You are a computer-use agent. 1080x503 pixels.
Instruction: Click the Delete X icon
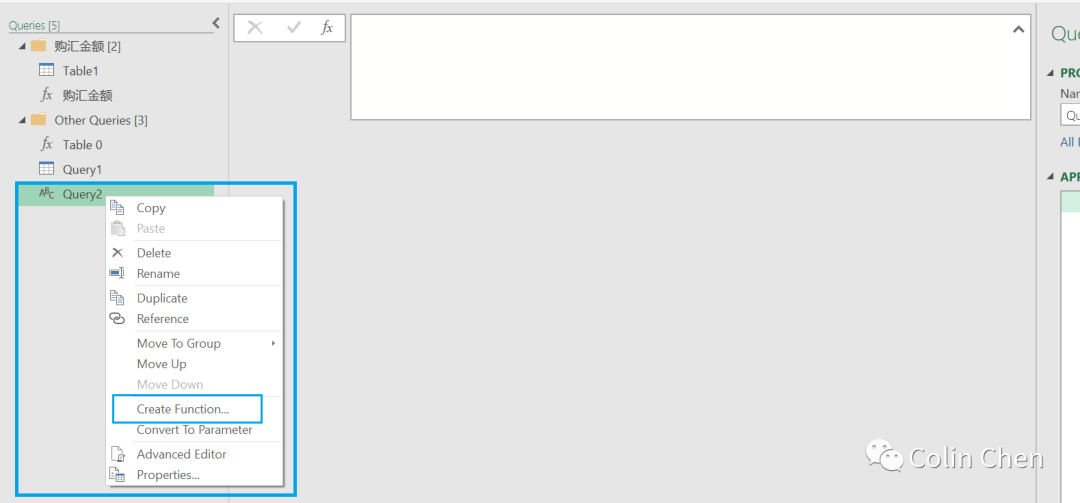[x=118, y=252]
